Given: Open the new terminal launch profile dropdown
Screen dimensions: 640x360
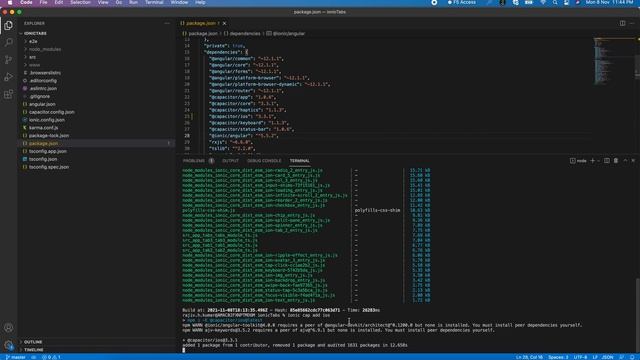Looking at the screenshot, I should point(598,161).
